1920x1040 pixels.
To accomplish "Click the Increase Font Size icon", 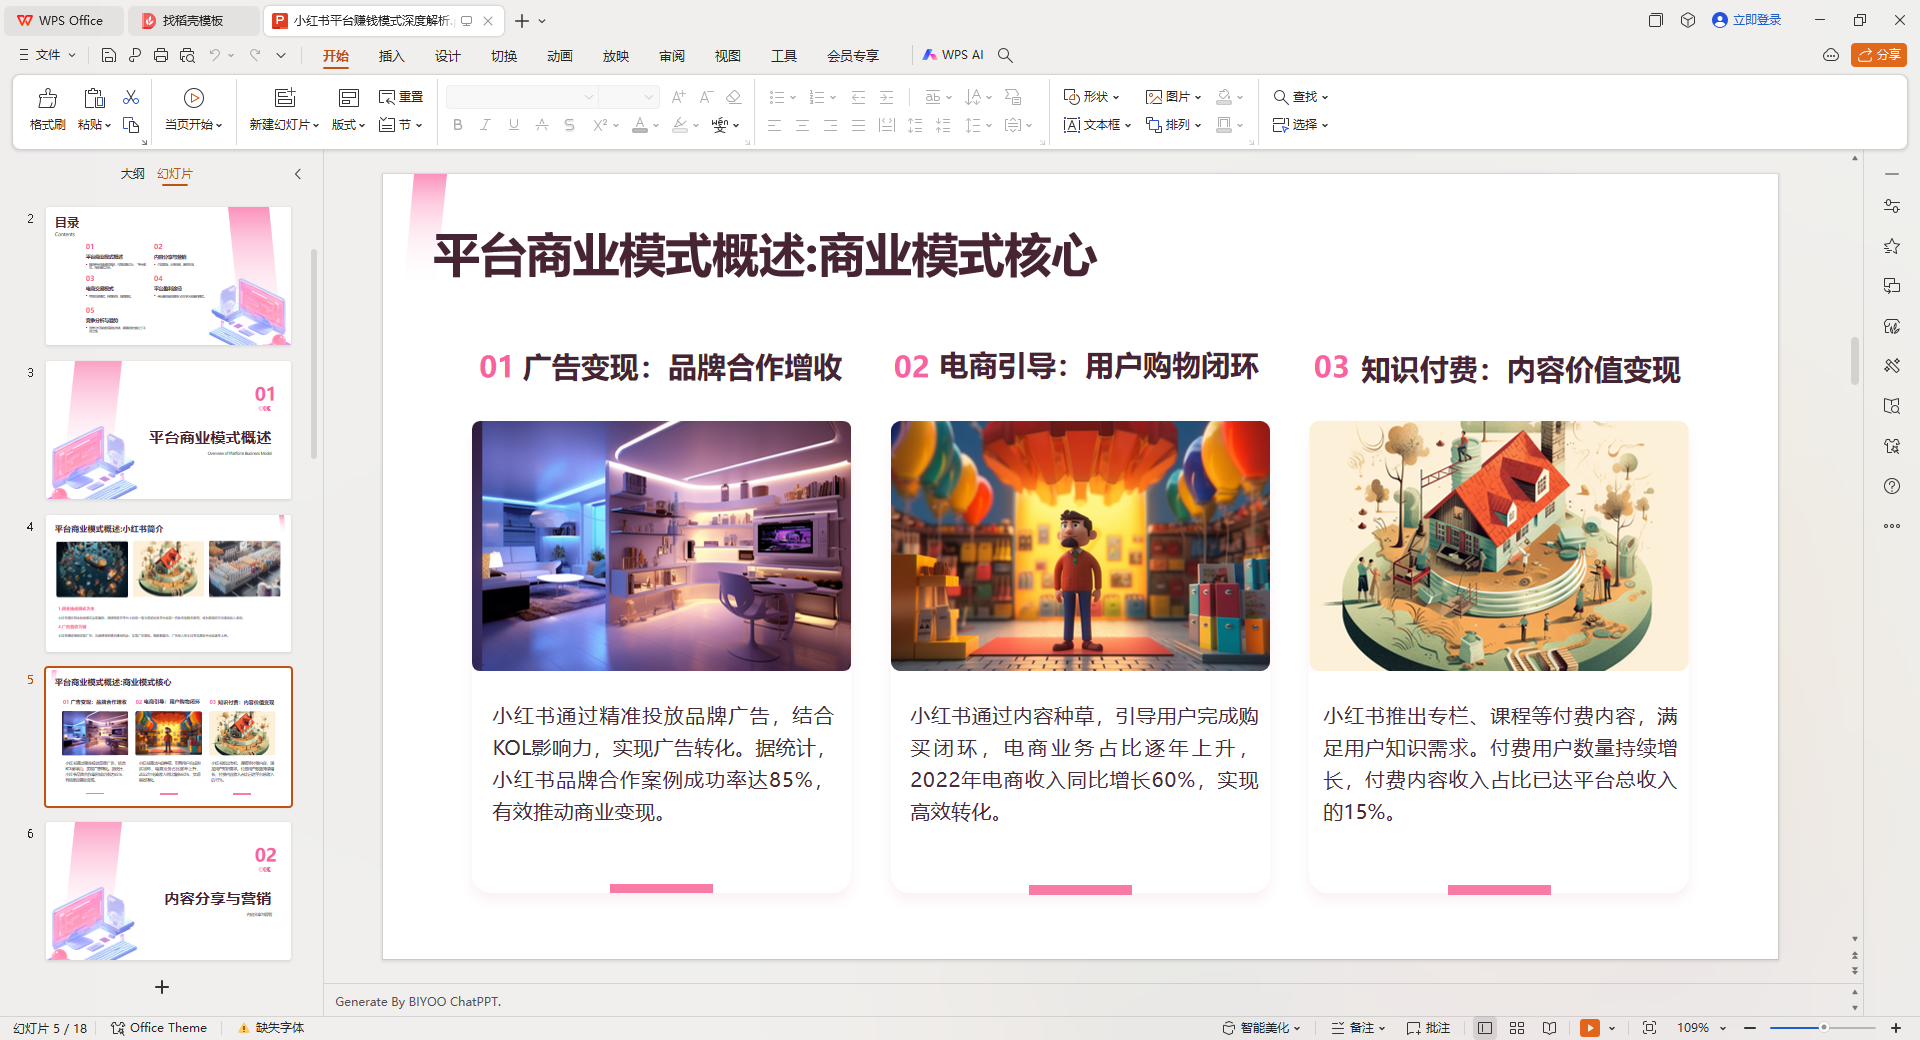I will (679, 97).
